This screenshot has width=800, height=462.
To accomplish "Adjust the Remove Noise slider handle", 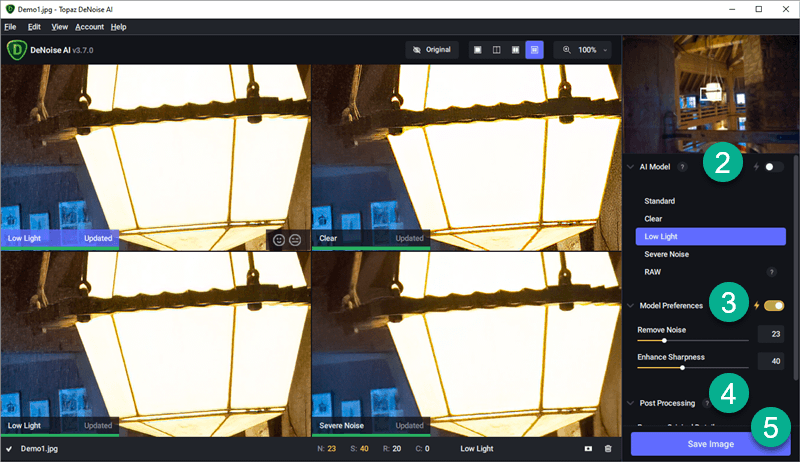I will point(664,340).
